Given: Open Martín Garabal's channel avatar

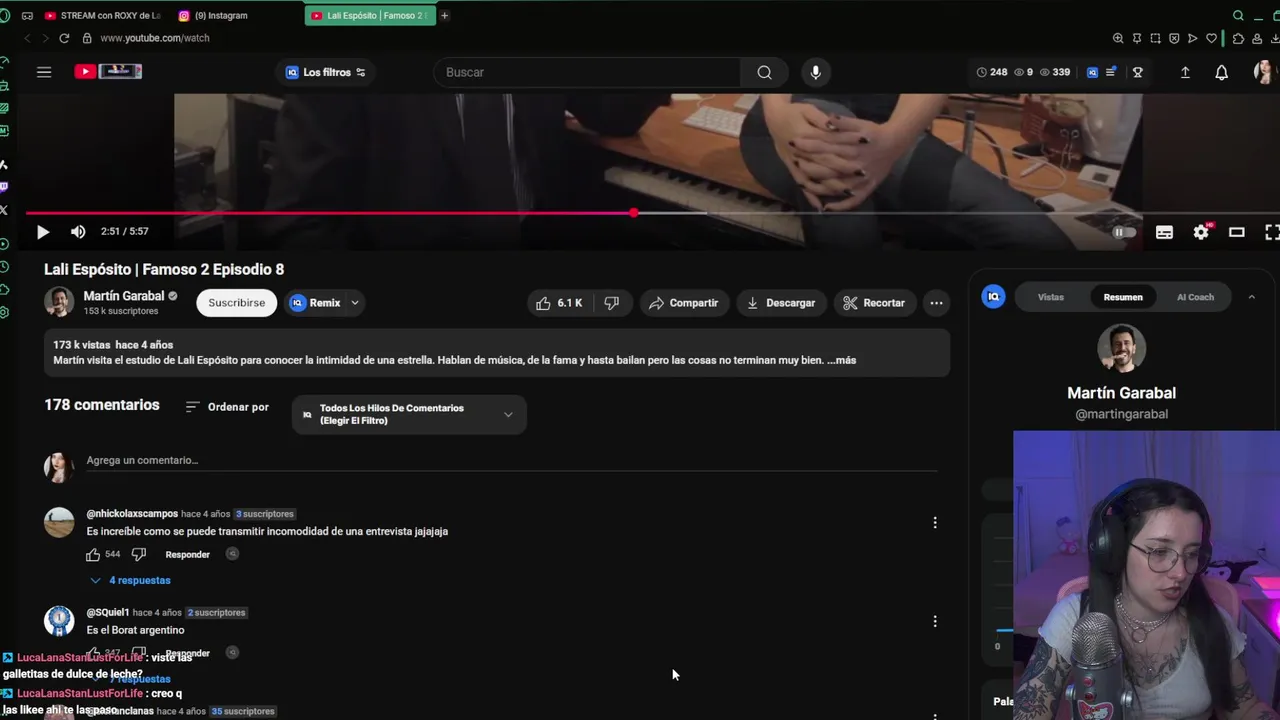Looking at the screenshot, I should coord(59,302).
